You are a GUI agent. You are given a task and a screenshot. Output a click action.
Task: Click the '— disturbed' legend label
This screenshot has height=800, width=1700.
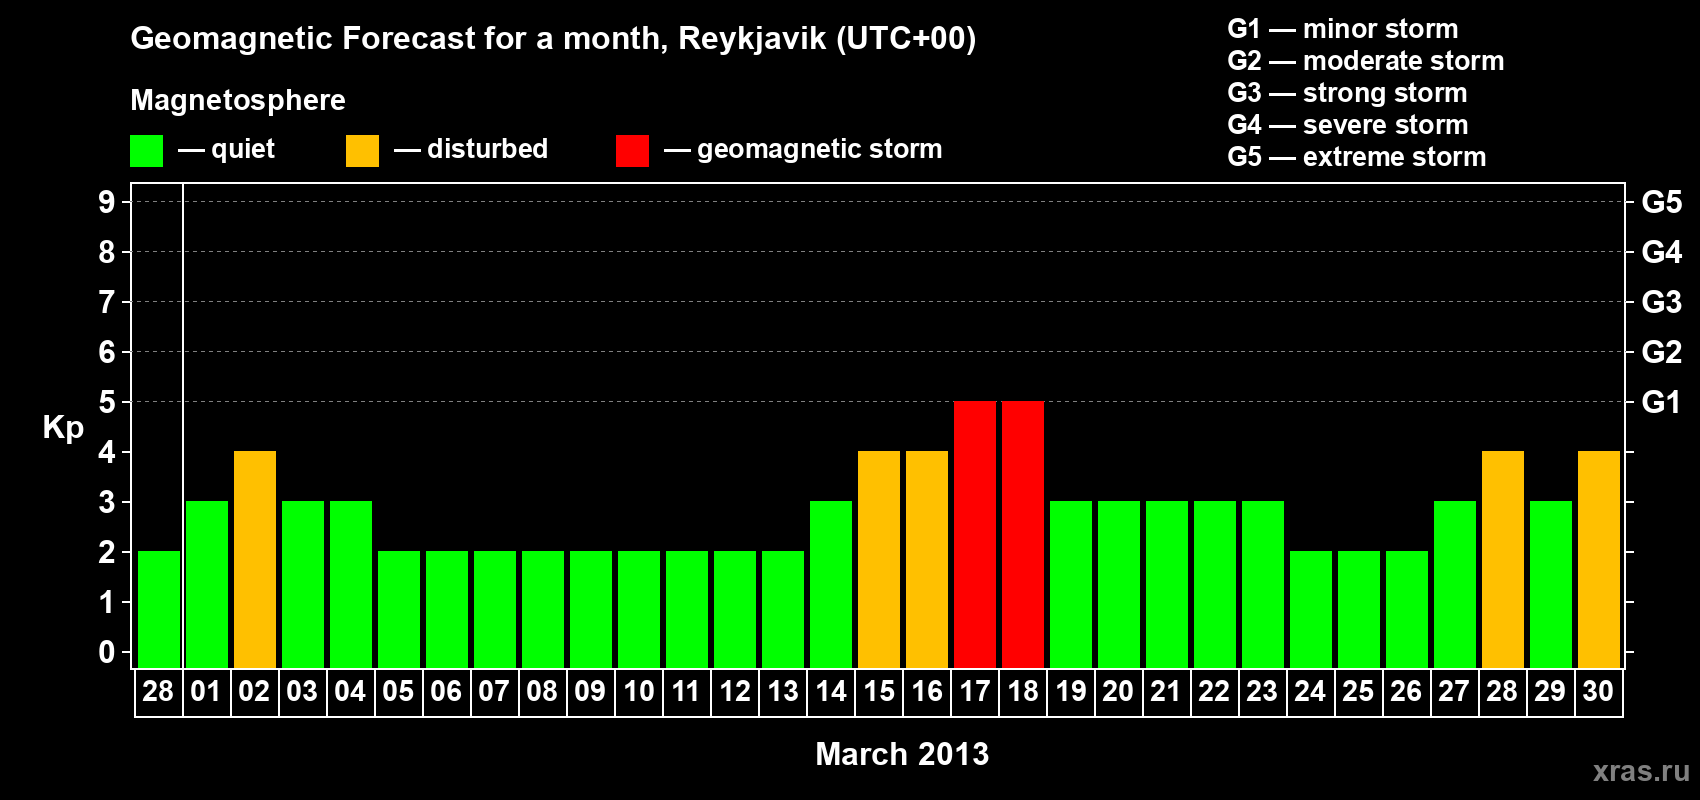pyautogui.click(x=471, y=149)
